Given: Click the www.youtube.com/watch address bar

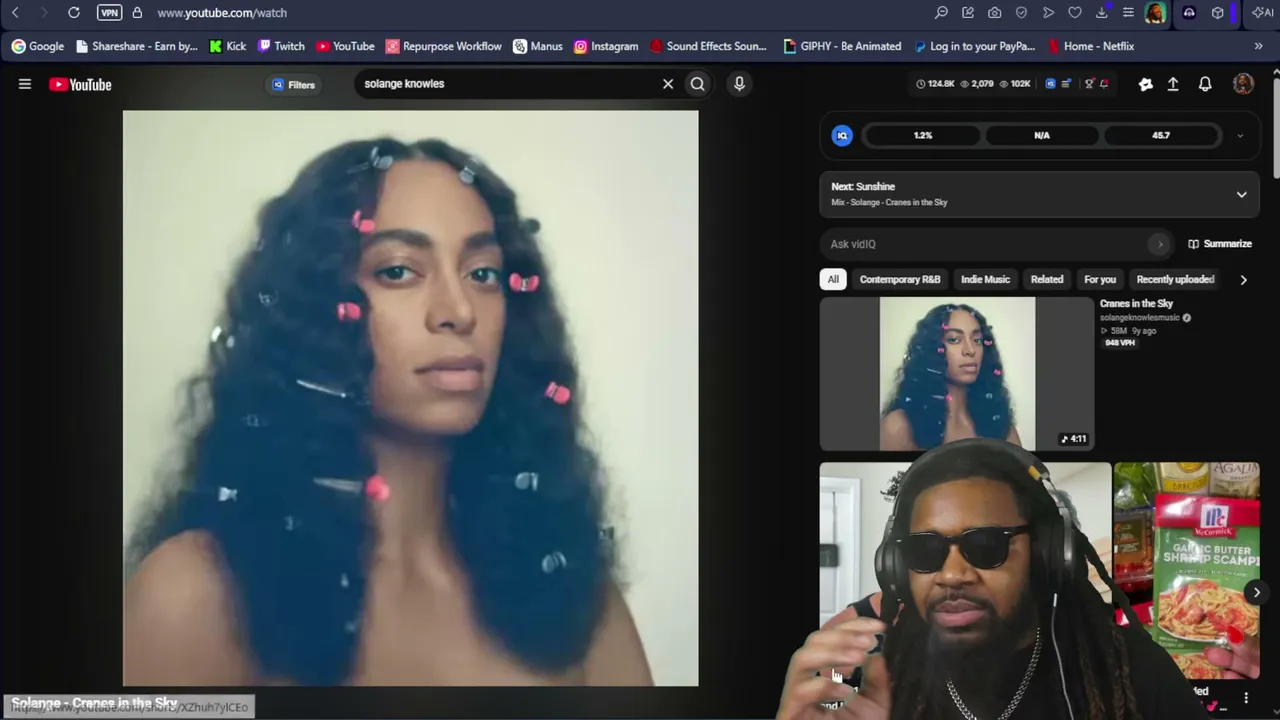Looking at the screenshot, I should click(222, 13).
